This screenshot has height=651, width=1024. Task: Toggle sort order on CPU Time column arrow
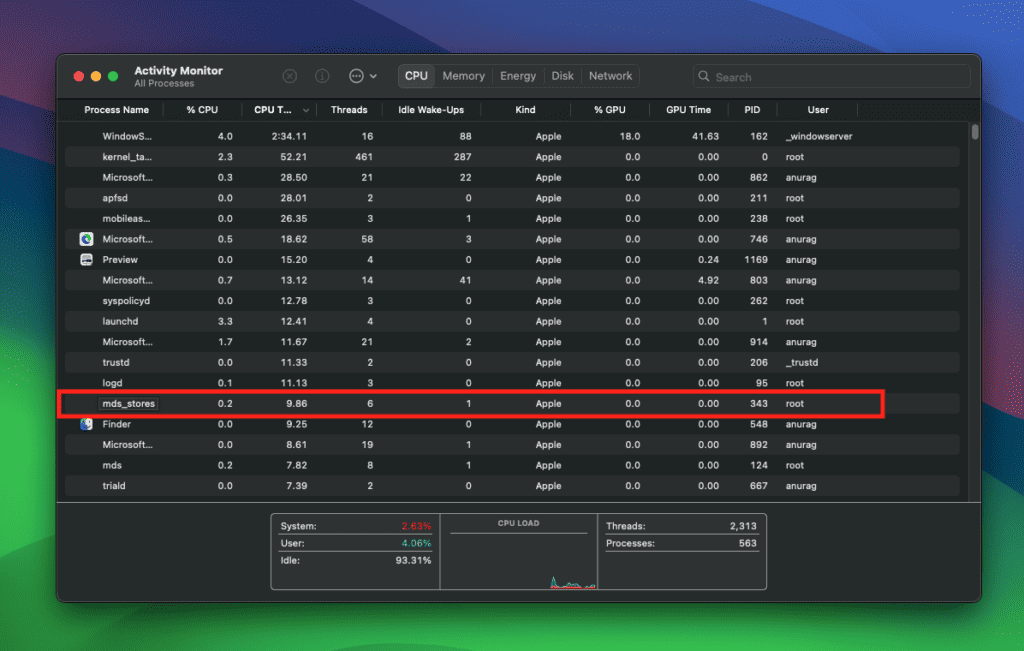point(306,110)
